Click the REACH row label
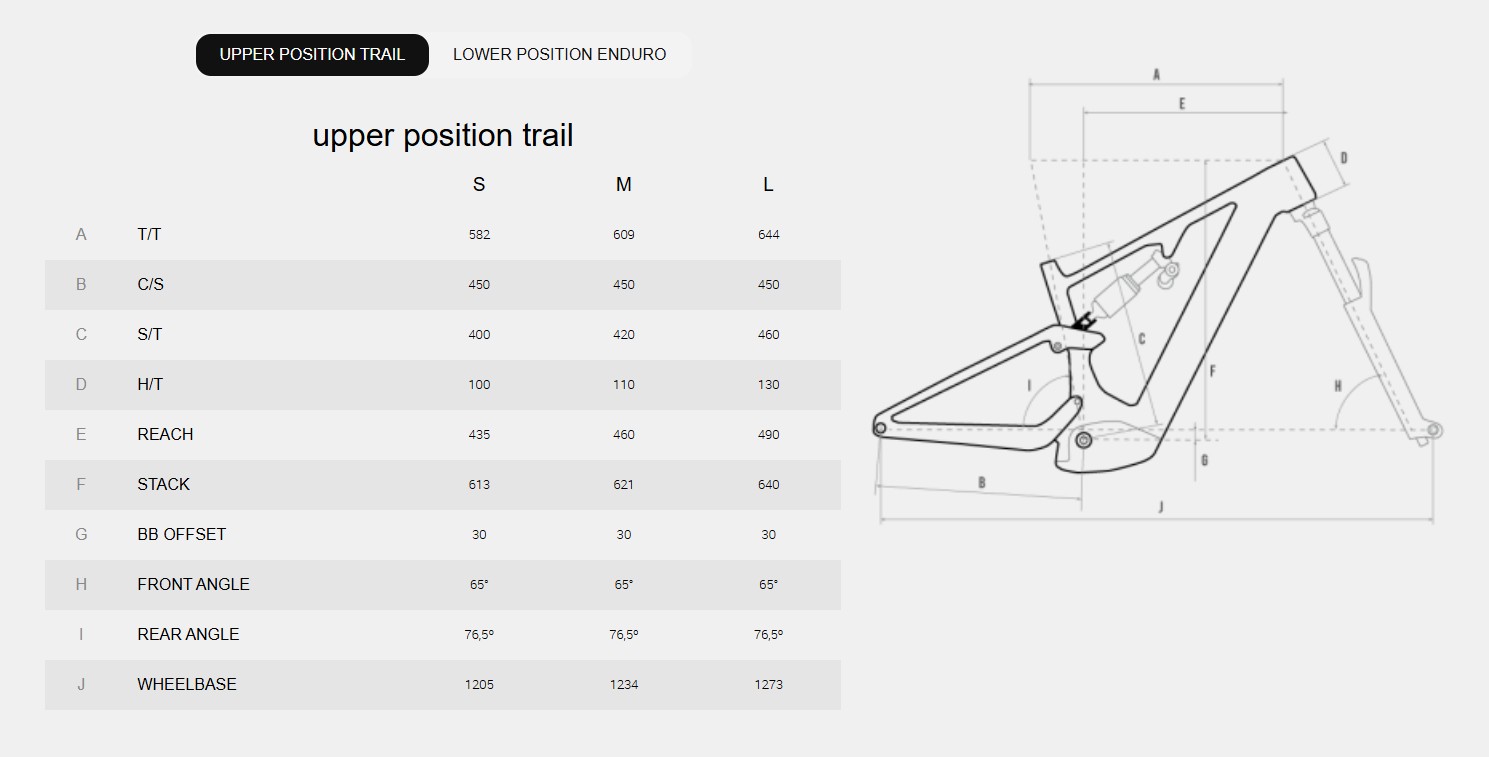This screenshot has width=1489, height=757. tap(165, 435)
